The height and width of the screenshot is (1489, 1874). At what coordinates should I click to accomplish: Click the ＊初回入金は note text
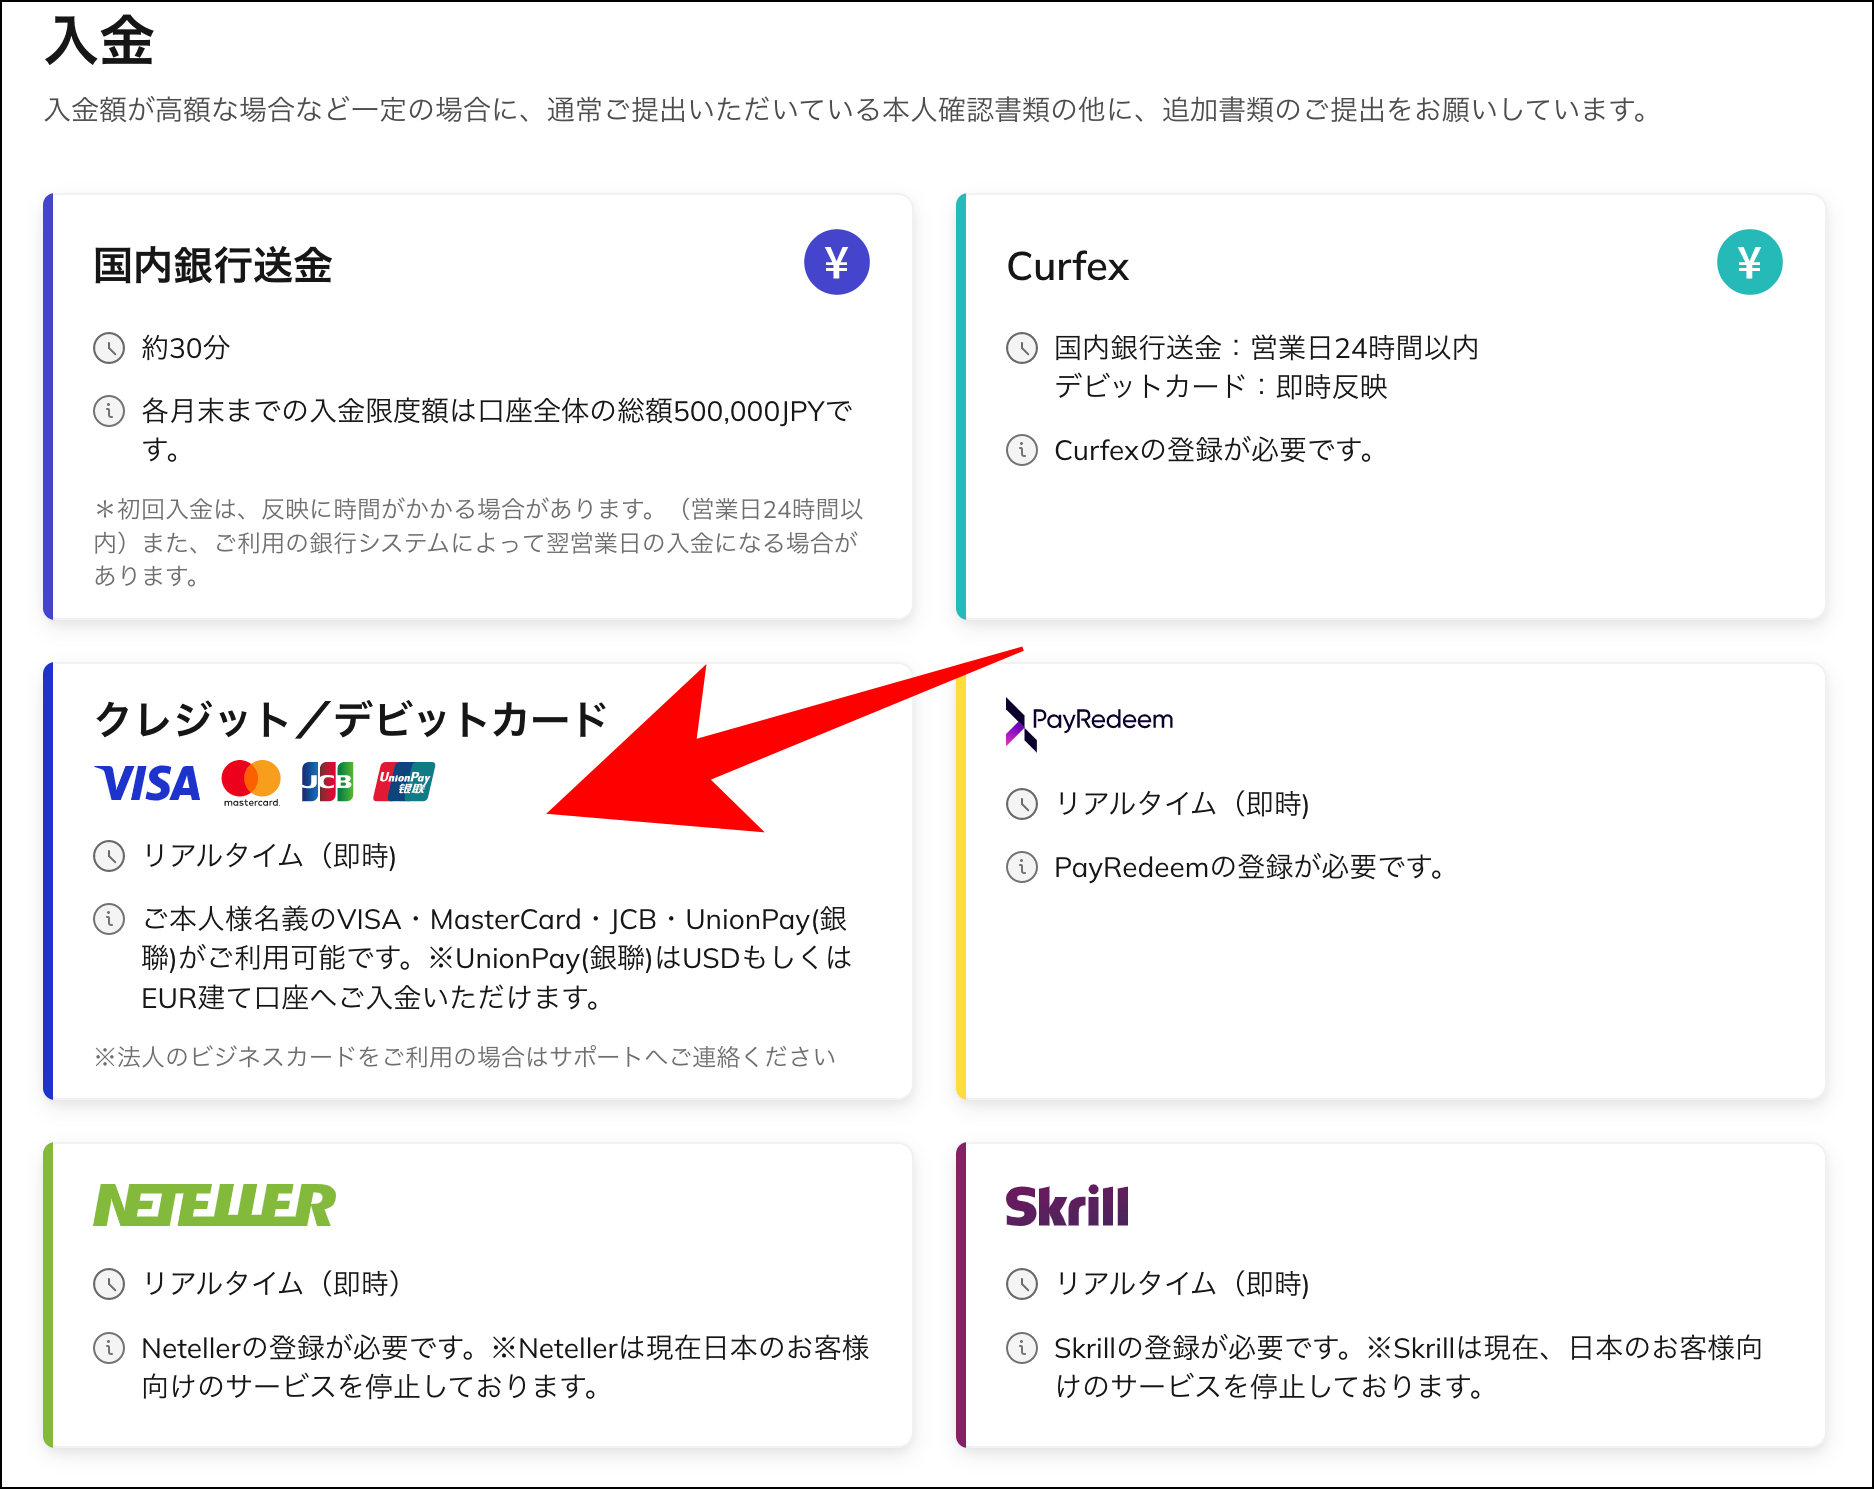click(478, 542)
